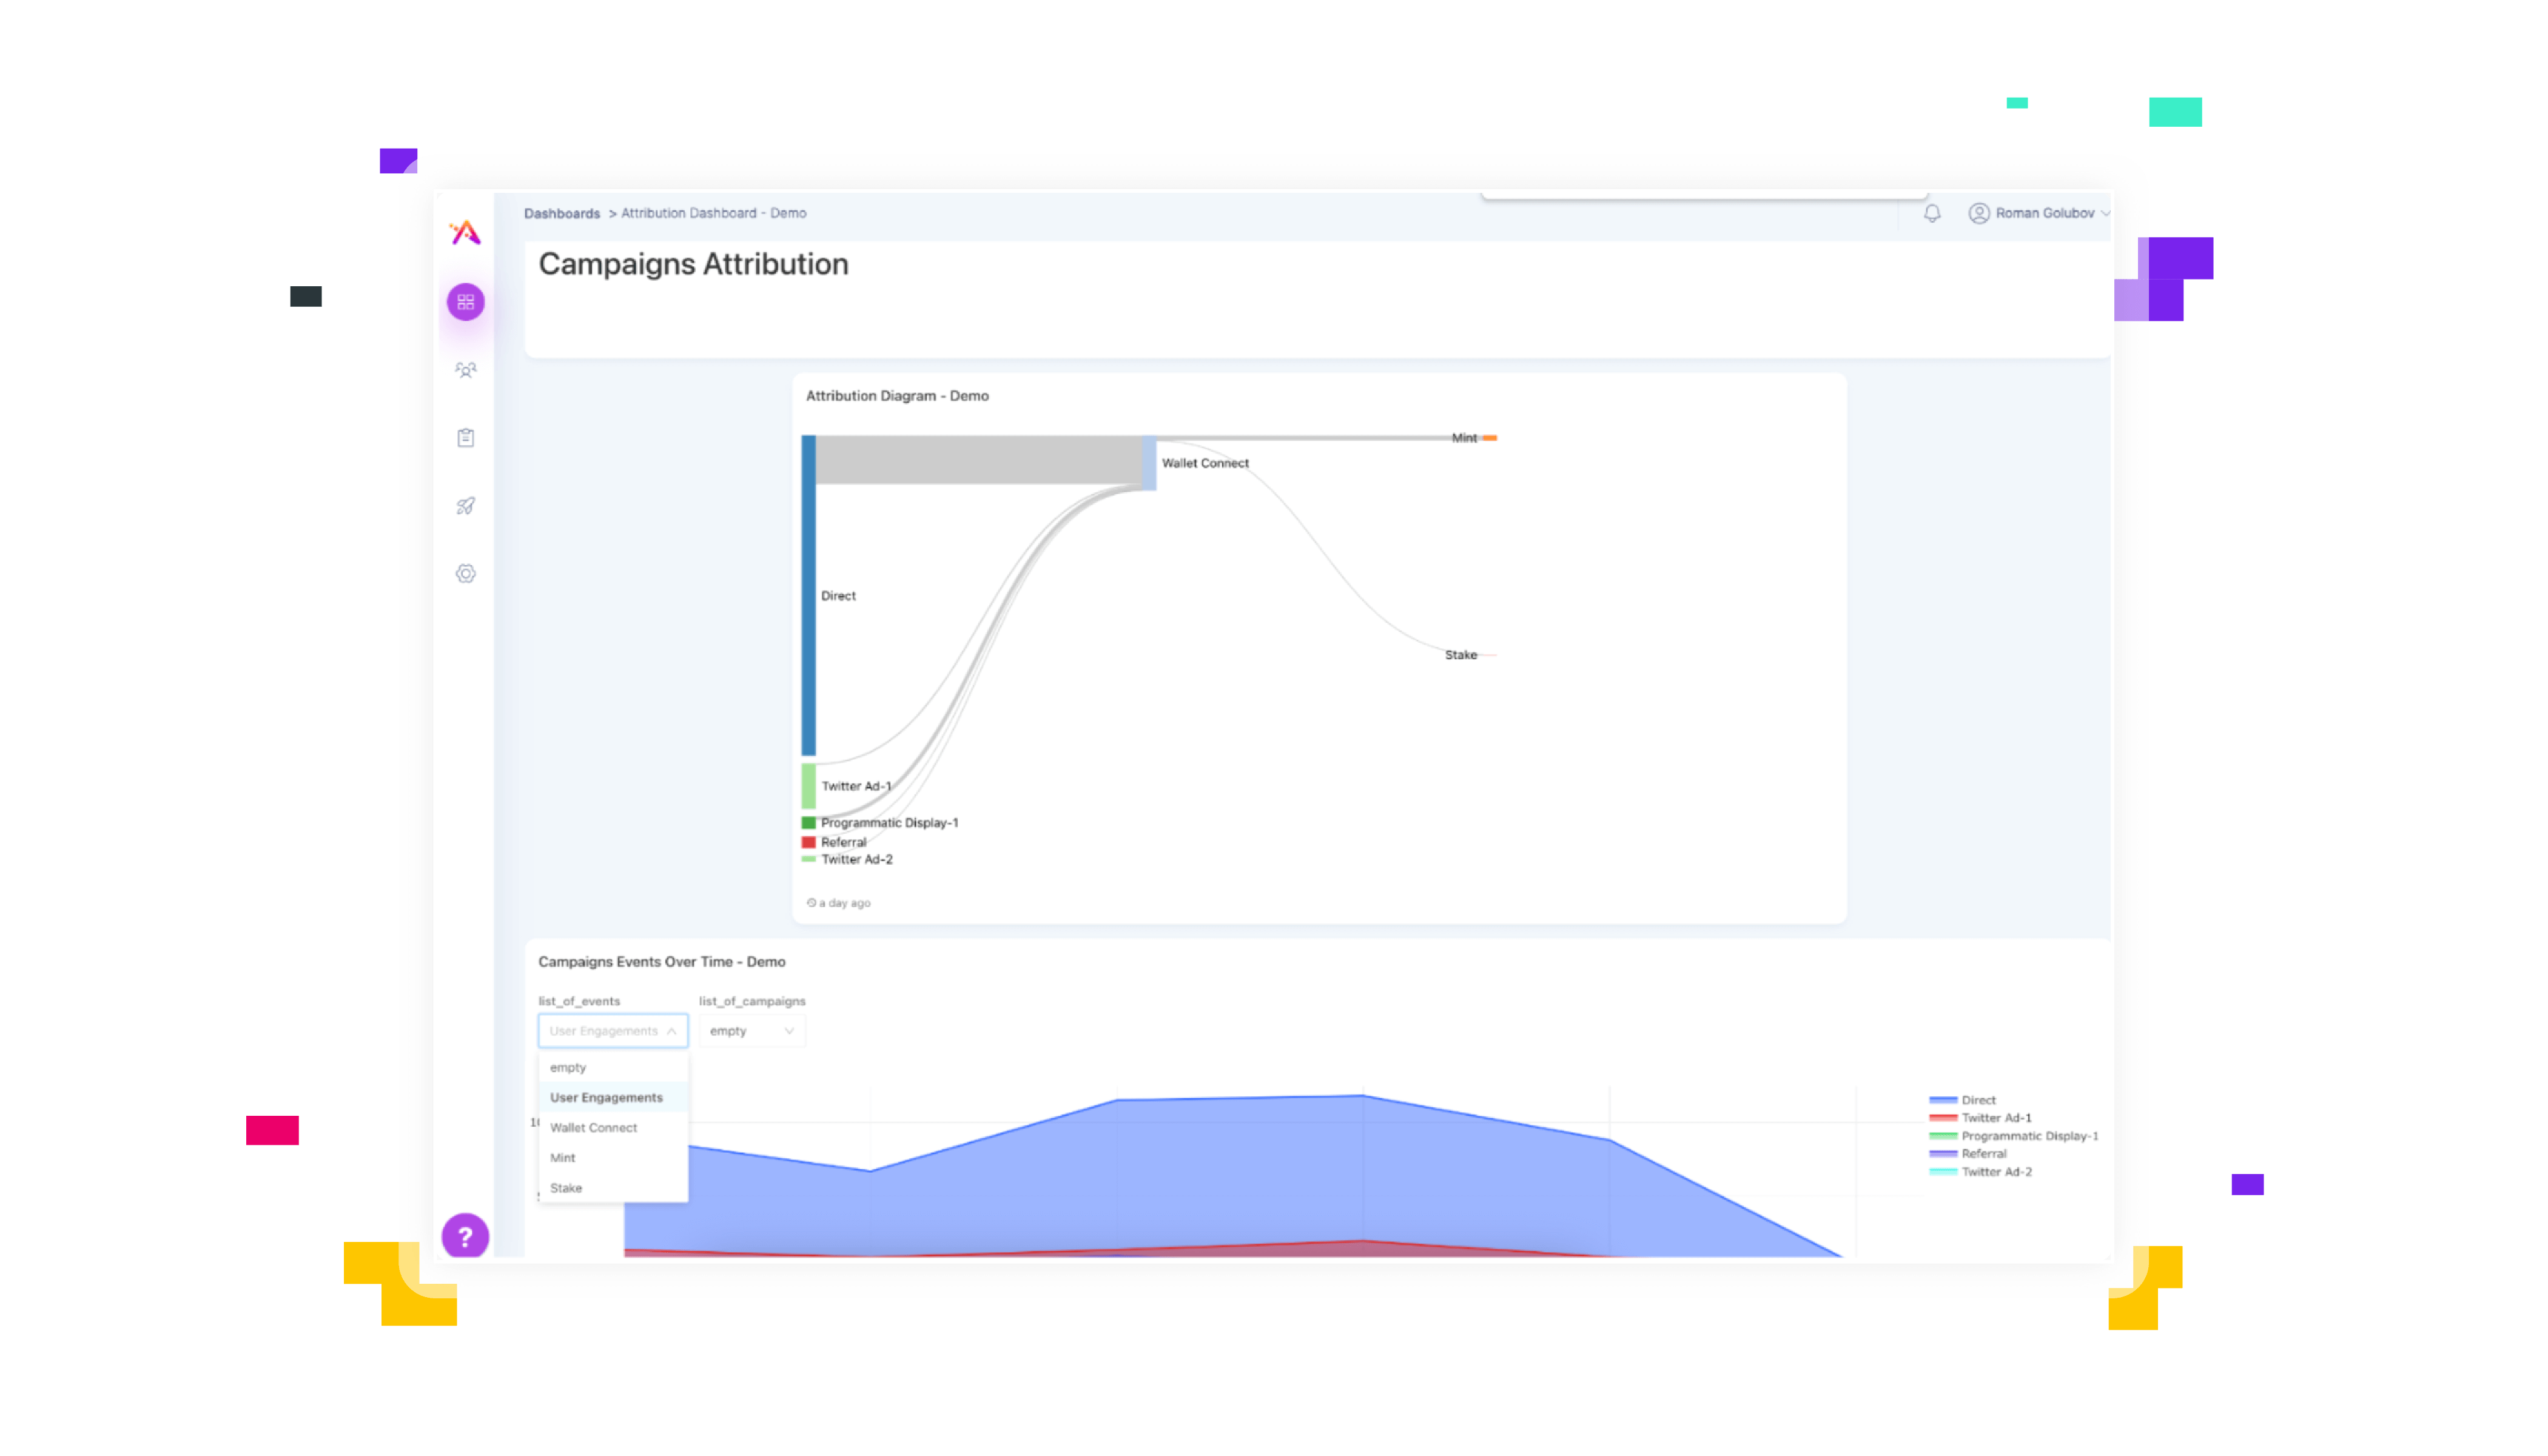Screen dimensions: 2548x1456
Task: Click the purple help question-mark button
Action: (x=465, y=1237)
